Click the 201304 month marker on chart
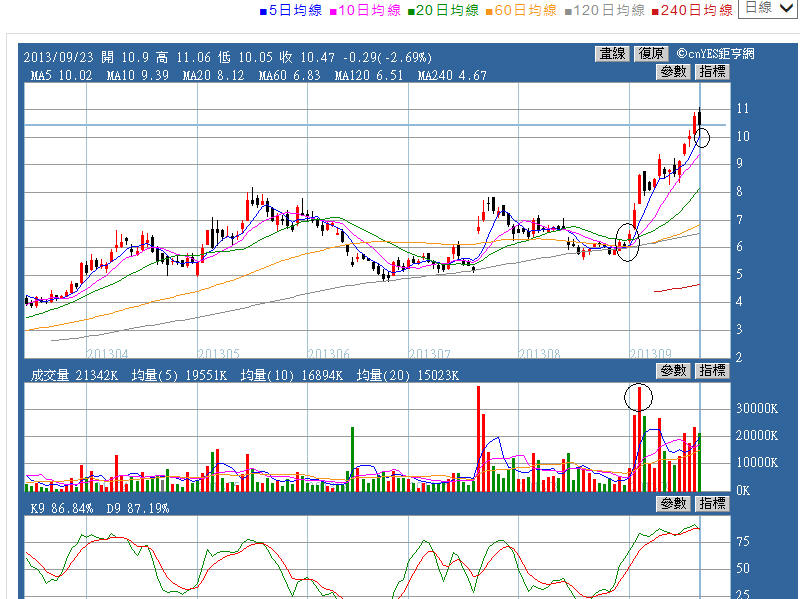This screenshot has width=800, height=599. pos(107,353)
